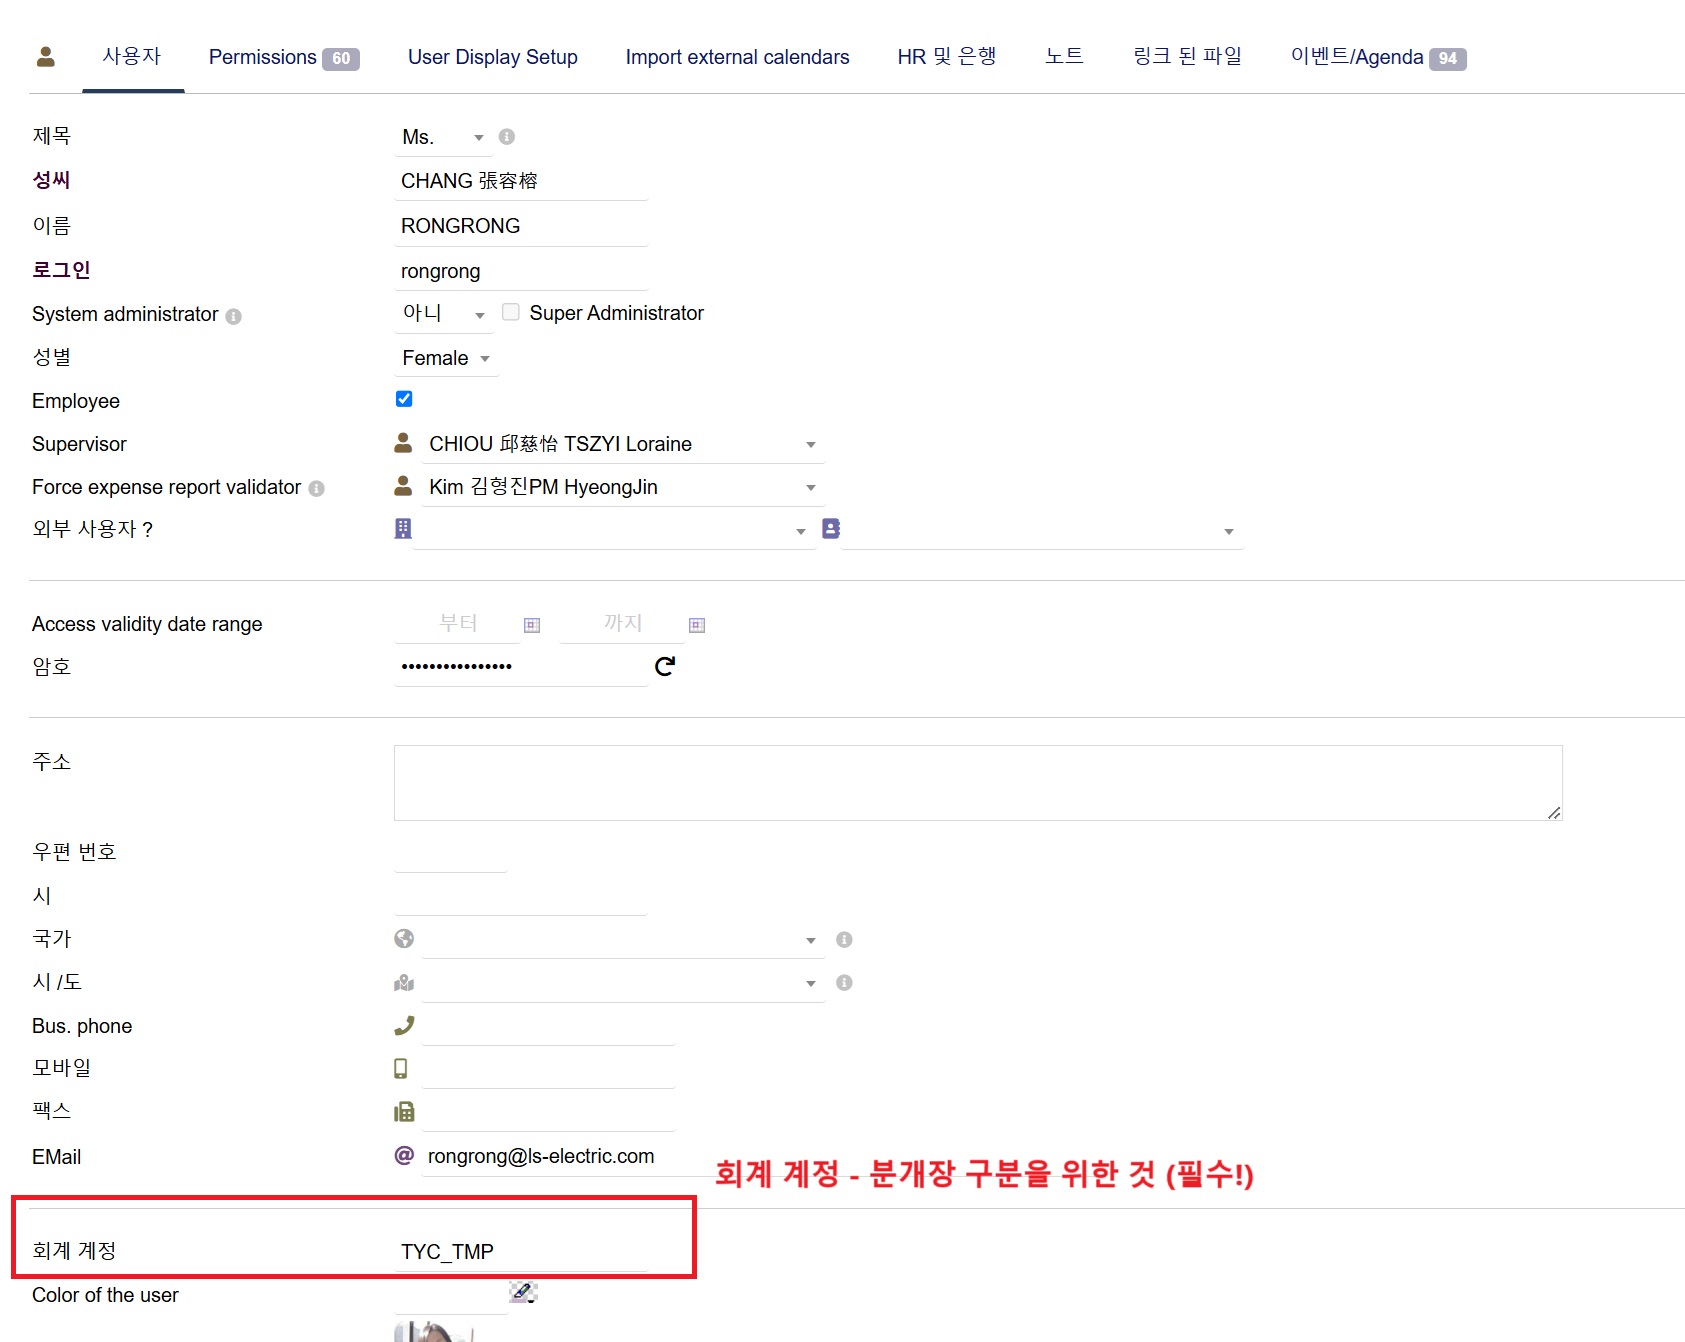
Task: Click the EMail input field
Action: click(x=548, y=1156)
